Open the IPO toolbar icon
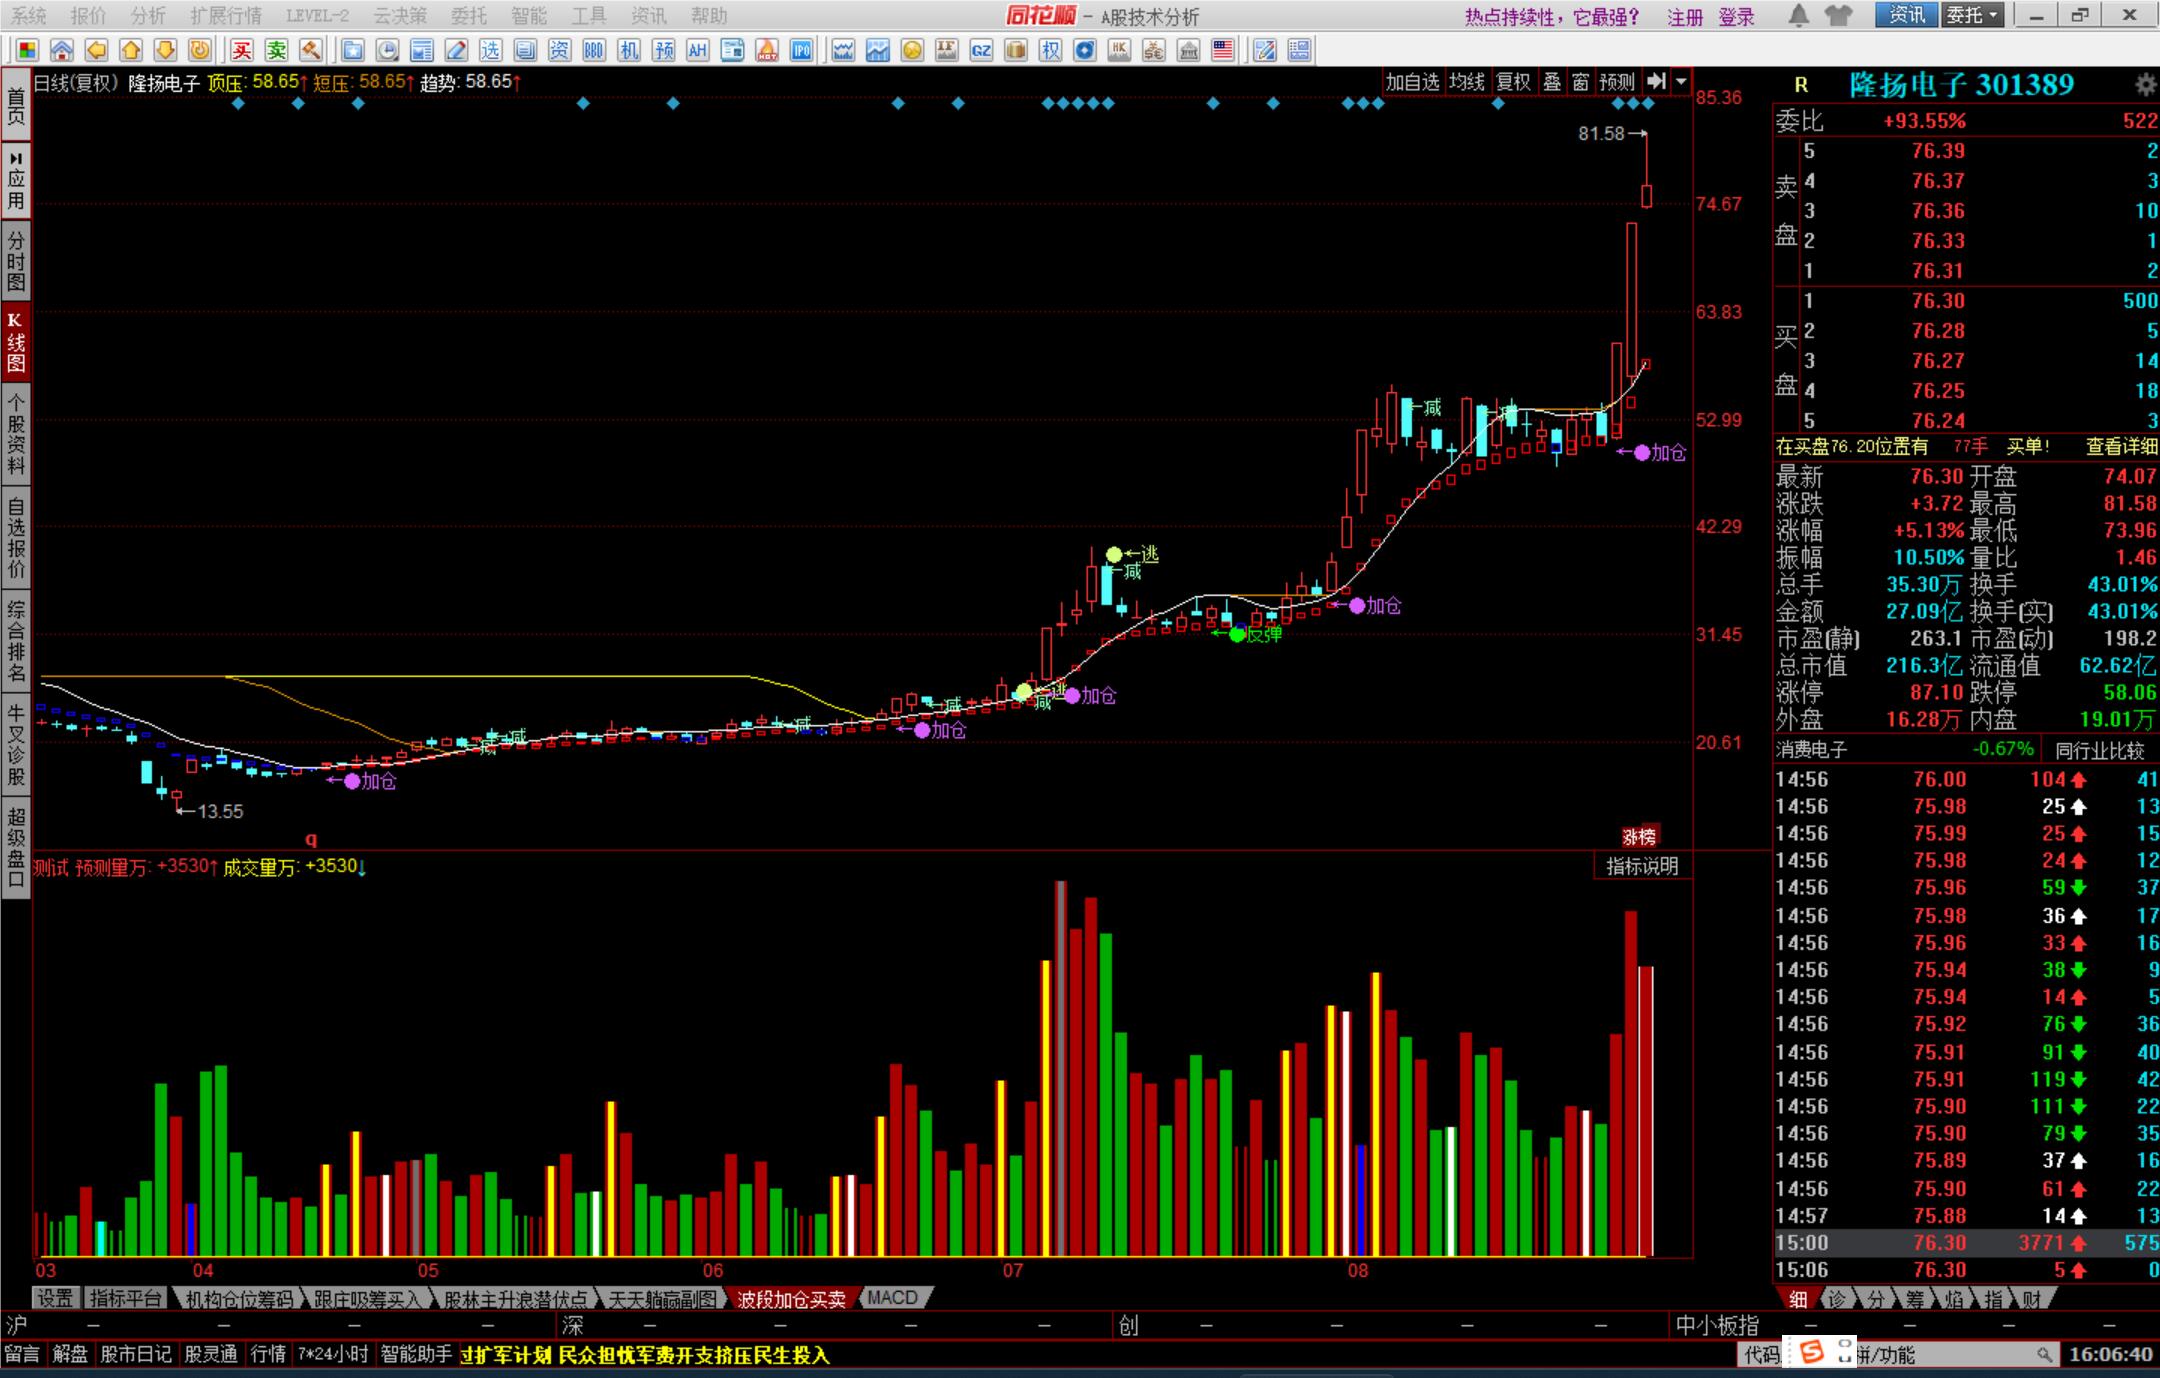The height and width of the screenshot is (1378, 2160). [x=801, y=50]
